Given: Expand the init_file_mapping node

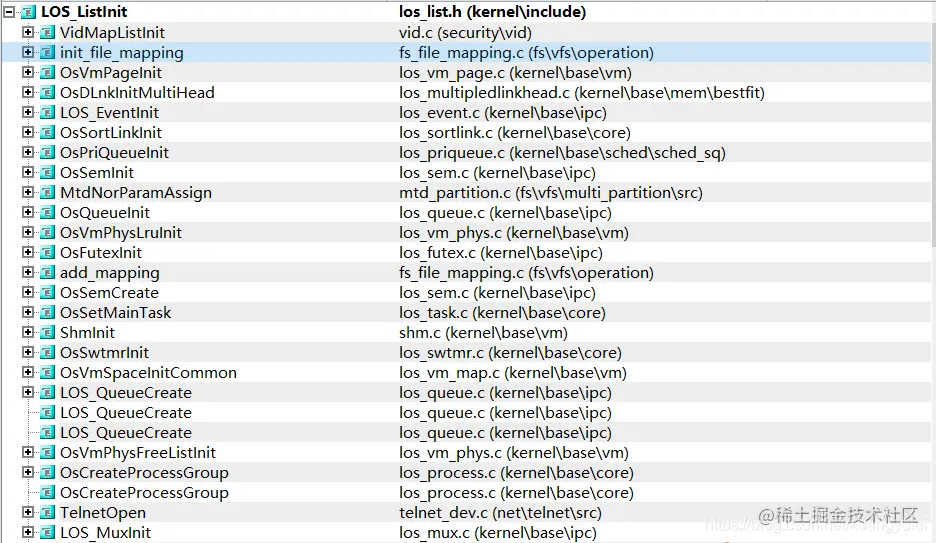Looking at the screenshot, I should tap(27, 53).
